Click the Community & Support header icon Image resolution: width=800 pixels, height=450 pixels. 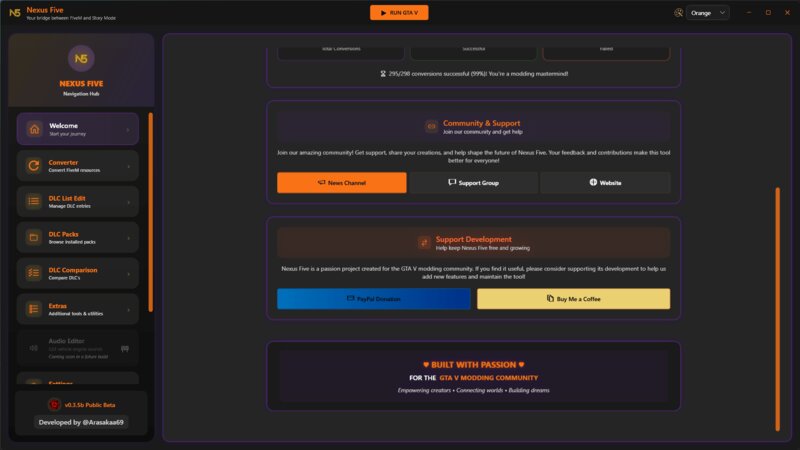[x=431, y=126]
